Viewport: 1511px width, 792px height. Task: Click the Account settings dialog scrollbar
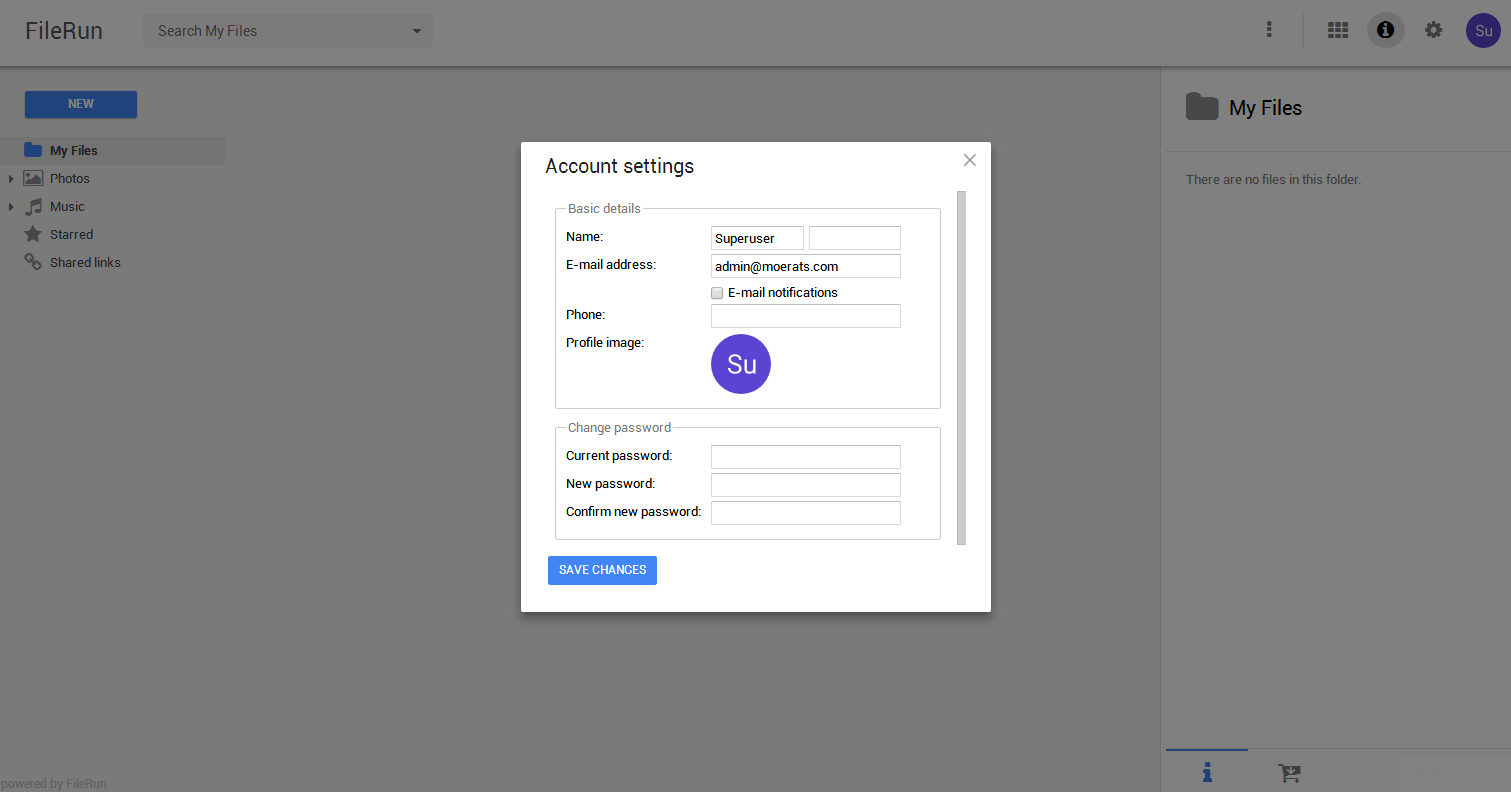point(961,367)
